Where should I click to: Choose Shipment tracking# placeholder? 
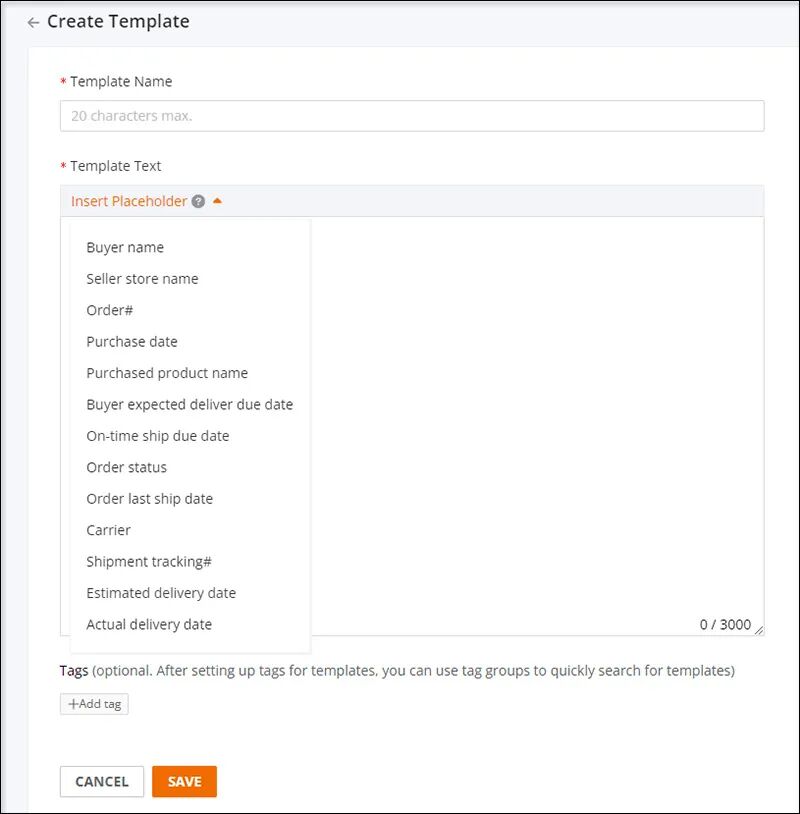point(149,562)
